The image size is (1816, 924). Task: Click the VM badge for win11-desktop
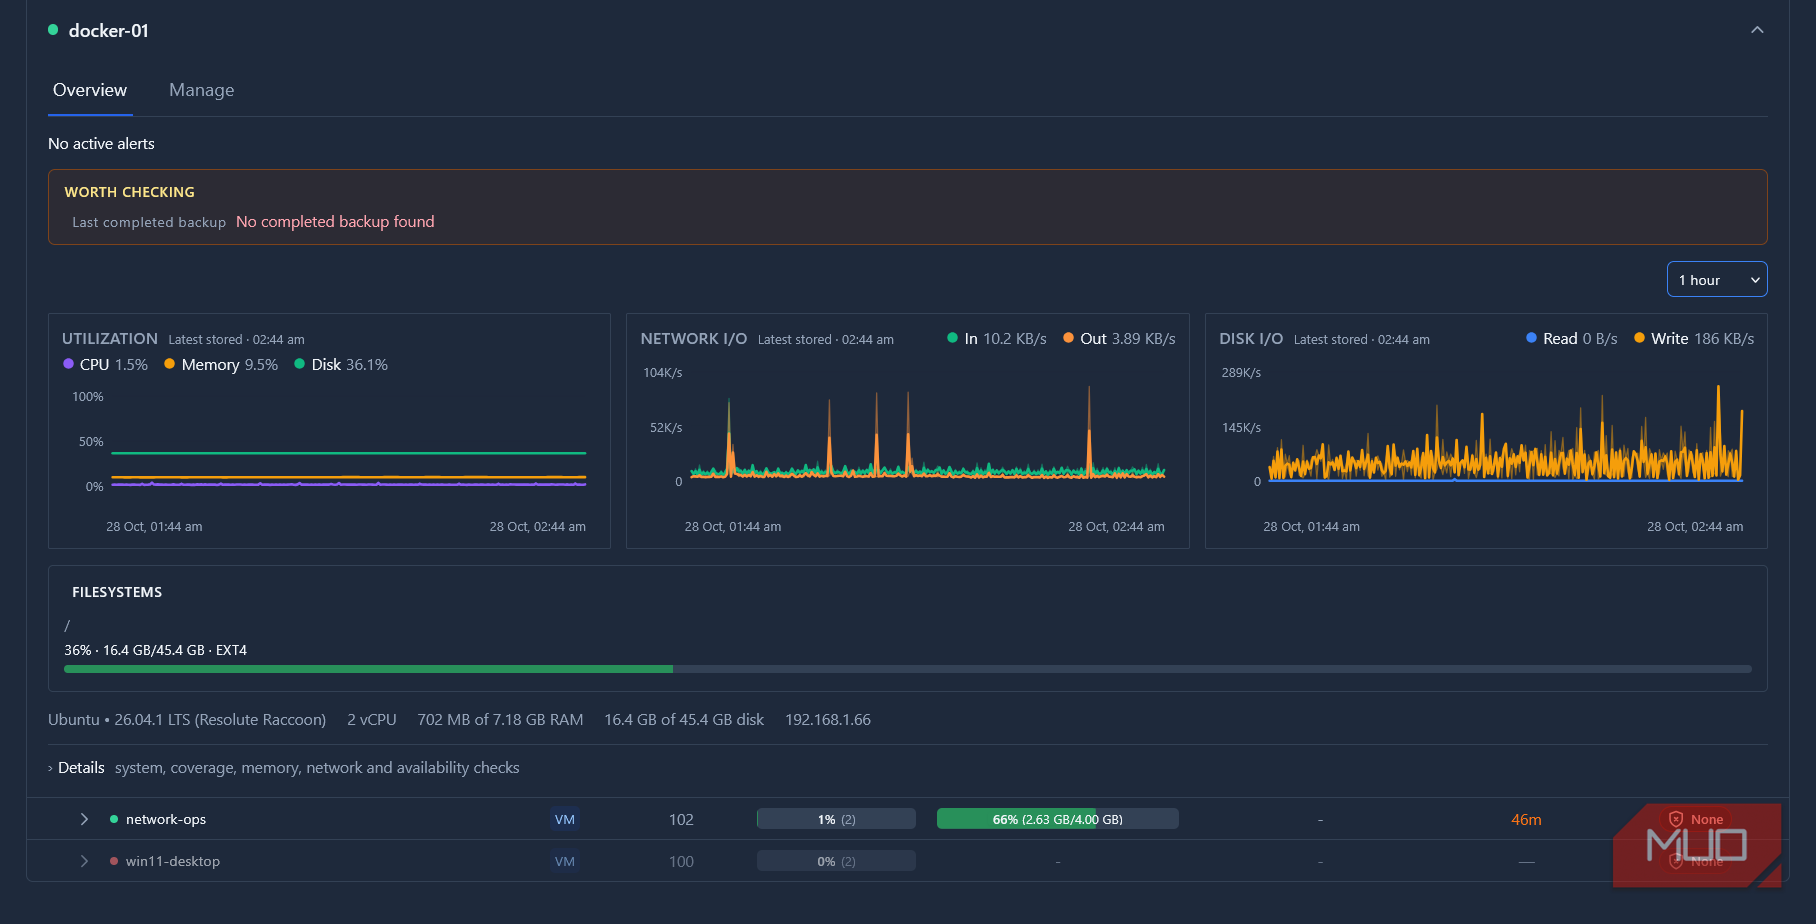565,861
